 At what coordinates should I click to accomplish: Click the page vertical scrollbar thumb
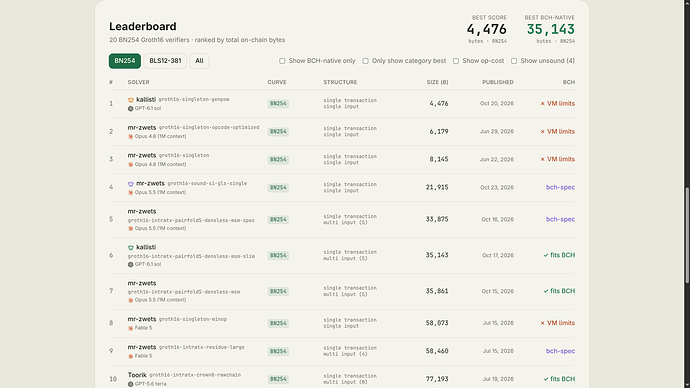(687, 235)
